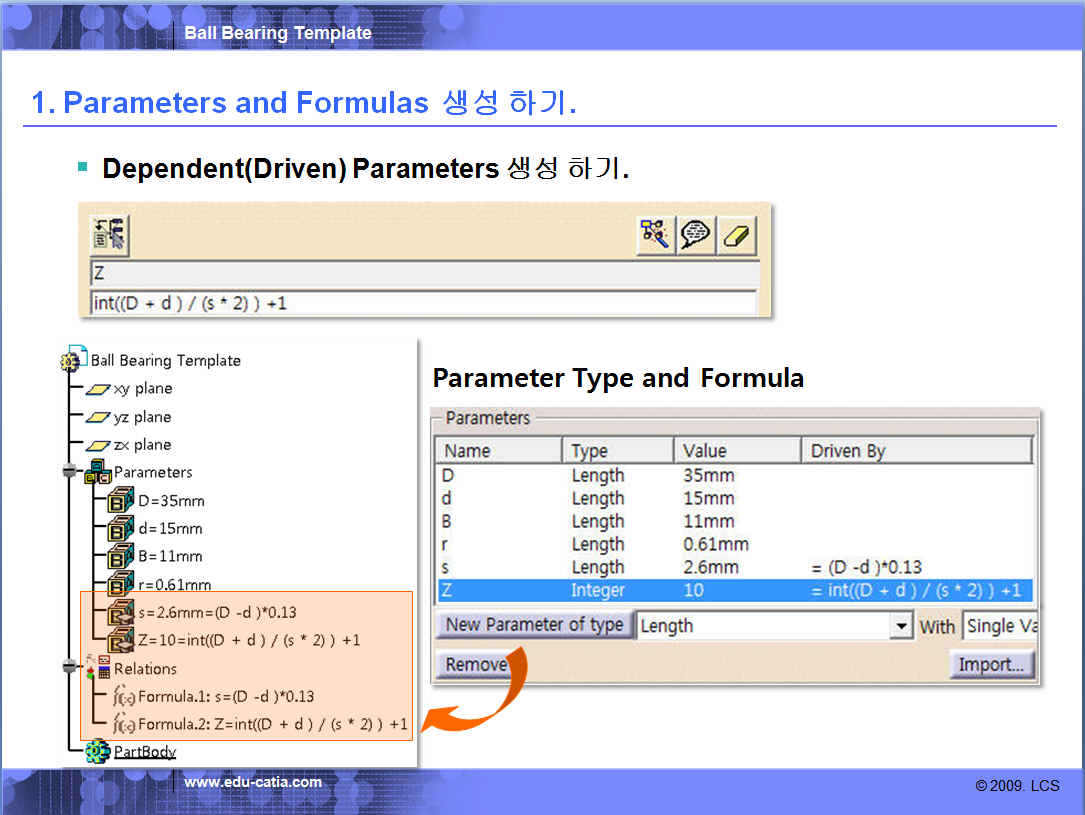1085x815 pixels.
Task: Click the eraser icon in the formula toolbar
Action: pyautogui.click(x=737, y=236)
